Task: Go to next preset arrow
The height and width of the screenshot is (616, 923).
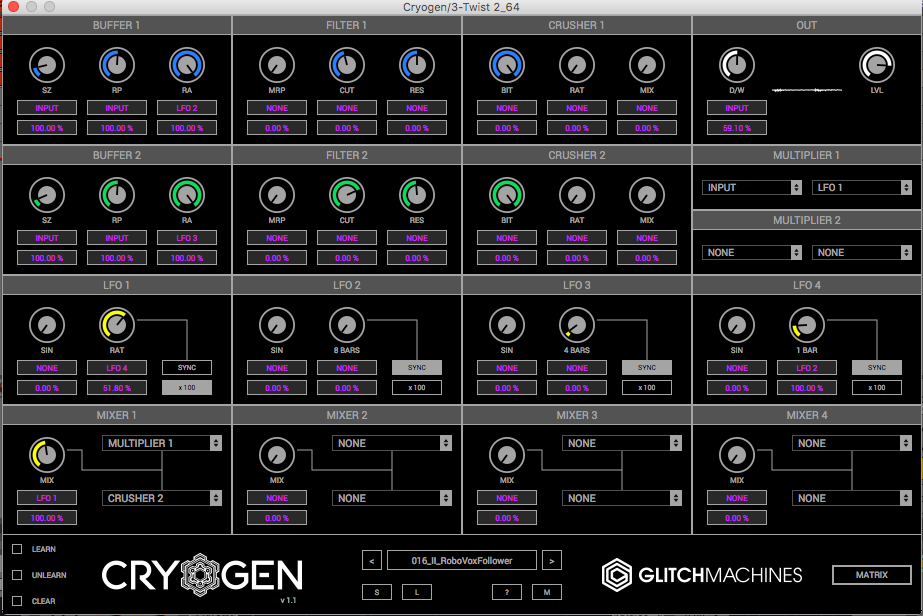Action: [x=552, y=561]
